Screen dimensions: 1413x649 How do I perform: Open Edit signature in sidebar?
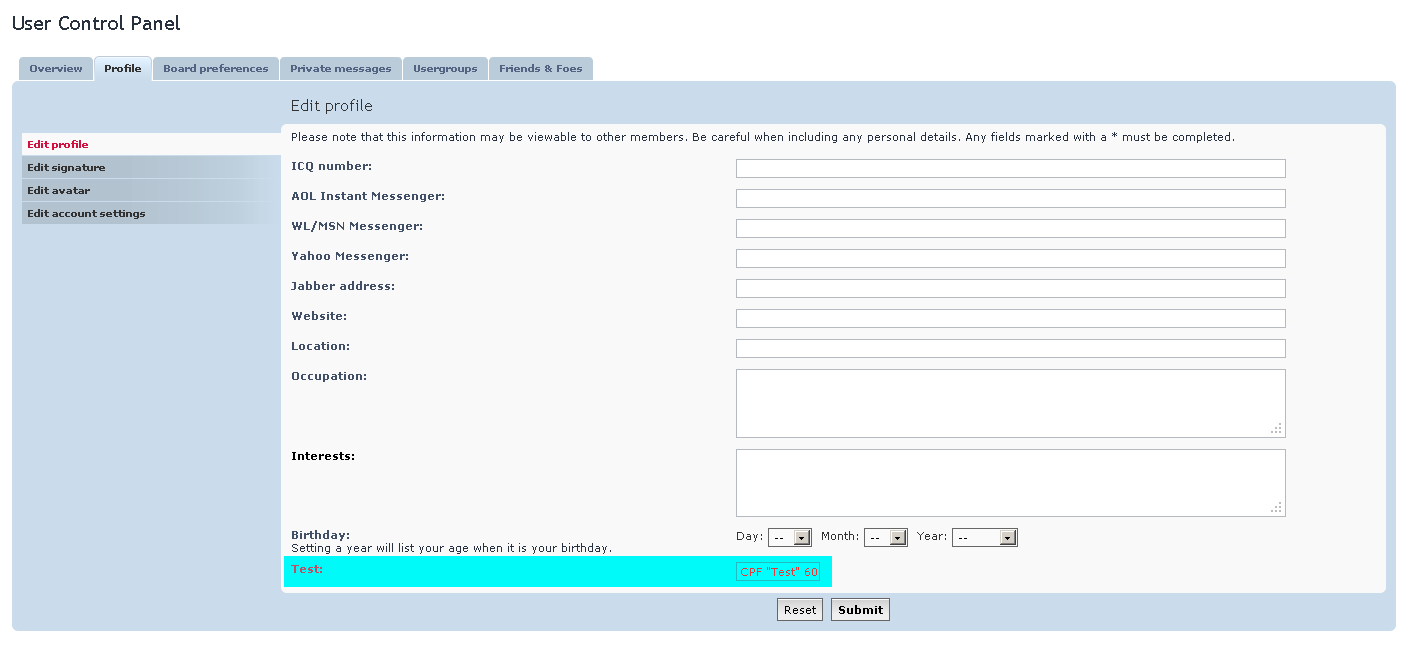pos(66,168)
